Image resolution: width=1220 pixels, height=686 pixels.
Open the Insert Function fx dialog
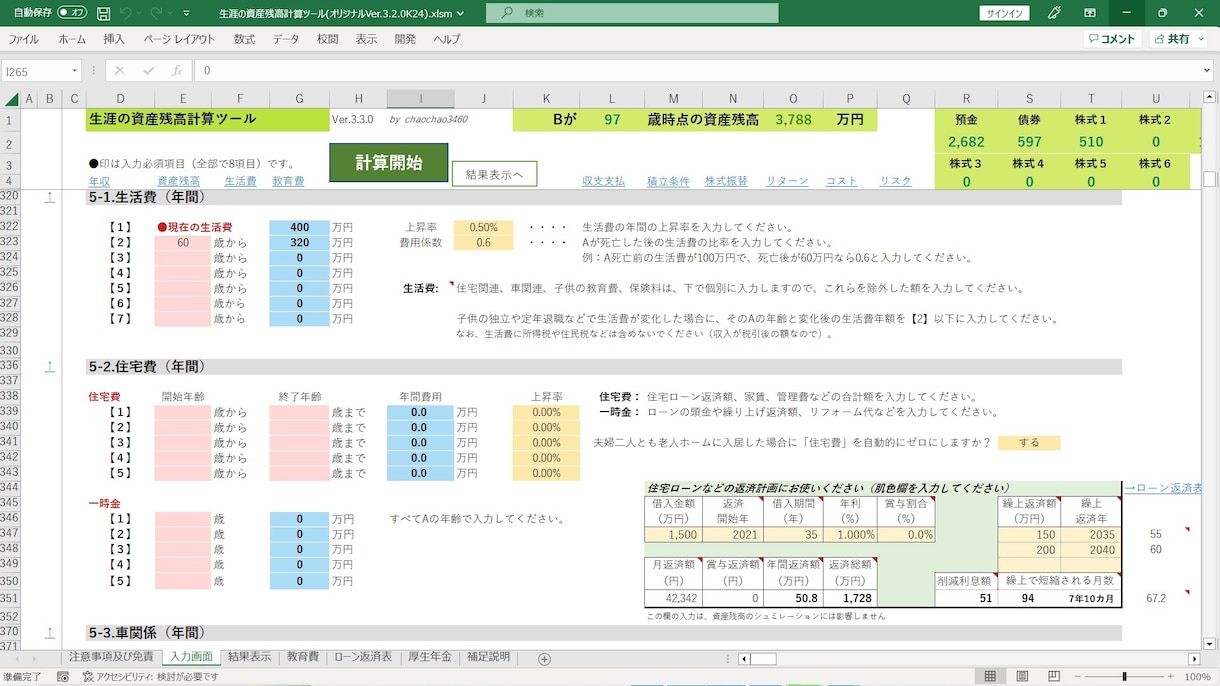[176, 71]
